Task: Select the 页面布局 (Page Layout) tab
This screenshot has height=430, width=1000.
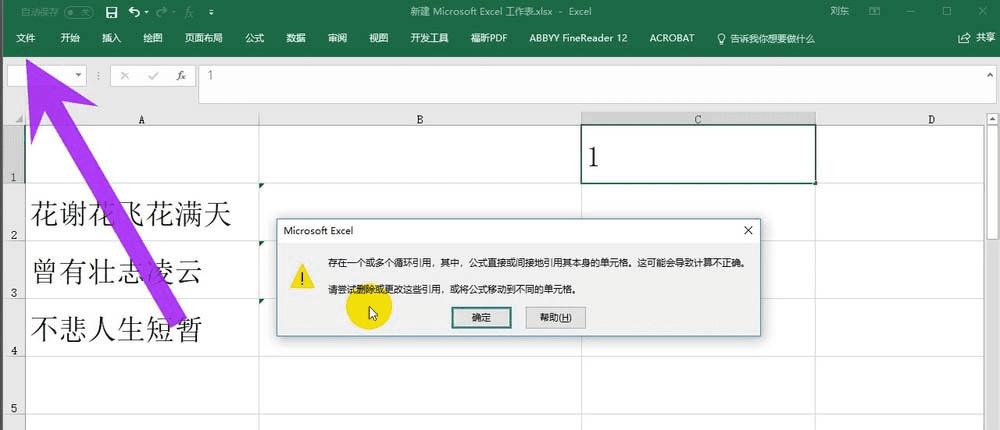Action: 203,38
